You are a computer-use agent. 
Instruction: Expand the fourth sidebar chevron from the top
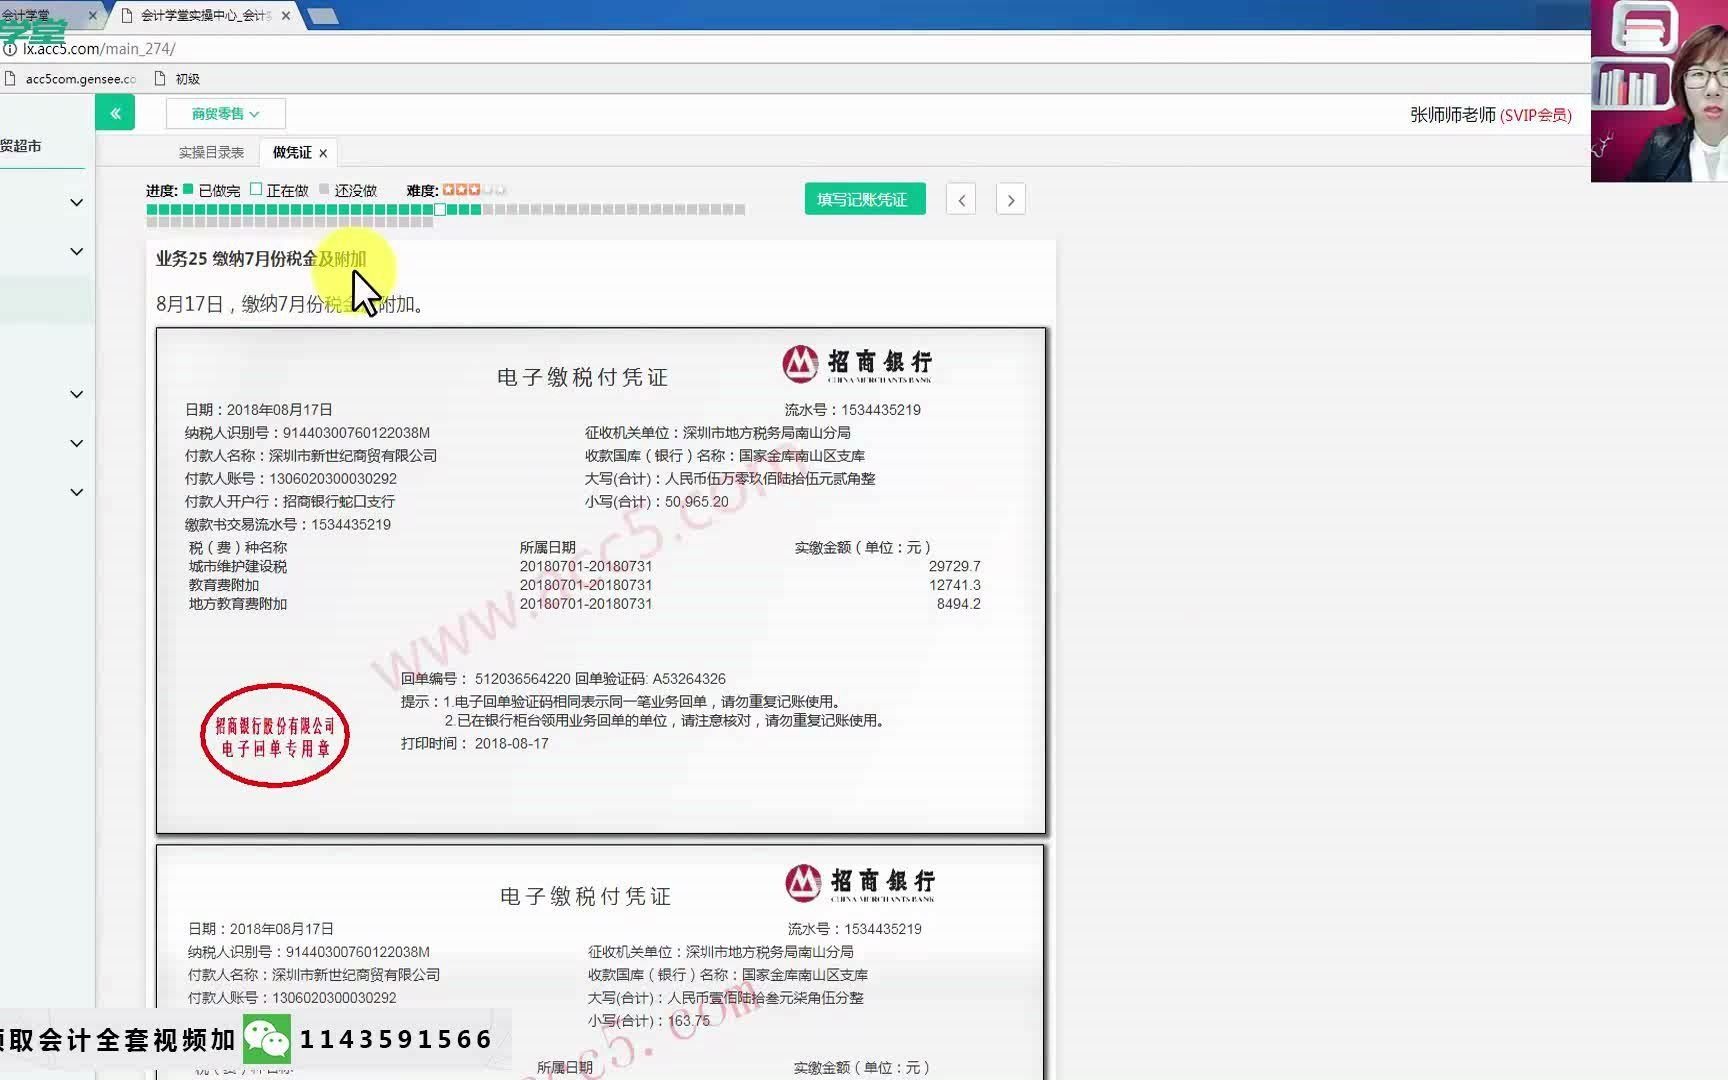76,444
